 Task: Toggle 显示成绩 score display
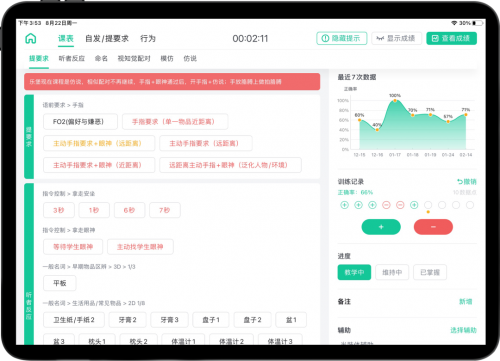click(x=397, y=38)
